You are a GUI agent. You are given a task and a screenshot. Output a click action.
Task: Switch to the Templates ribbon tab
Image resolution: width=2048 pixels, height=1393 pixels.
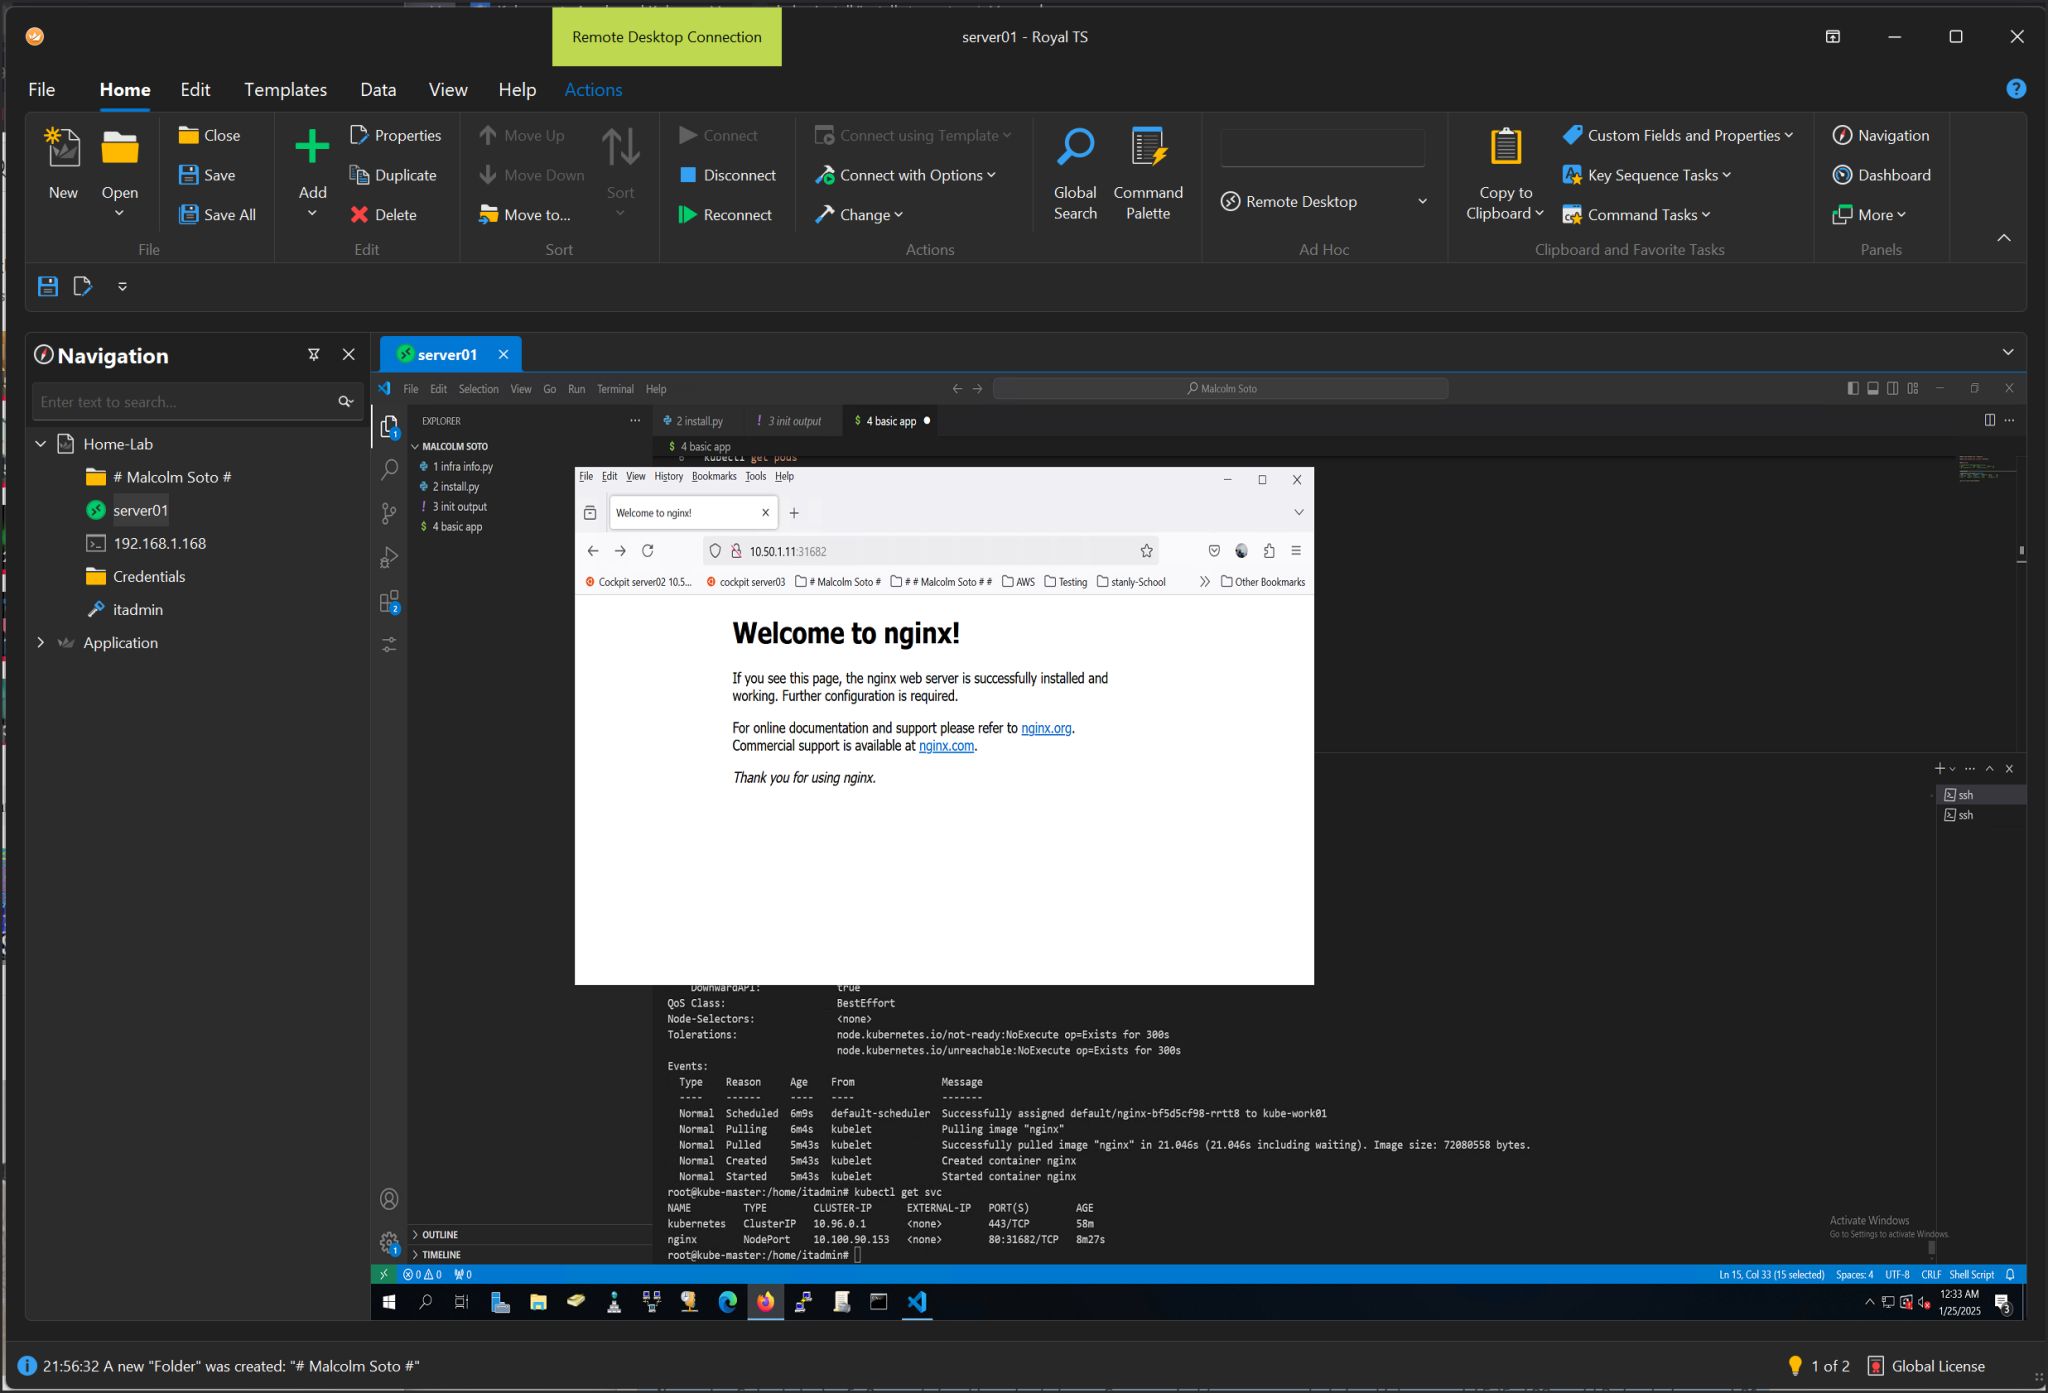[x=285, y=89]
